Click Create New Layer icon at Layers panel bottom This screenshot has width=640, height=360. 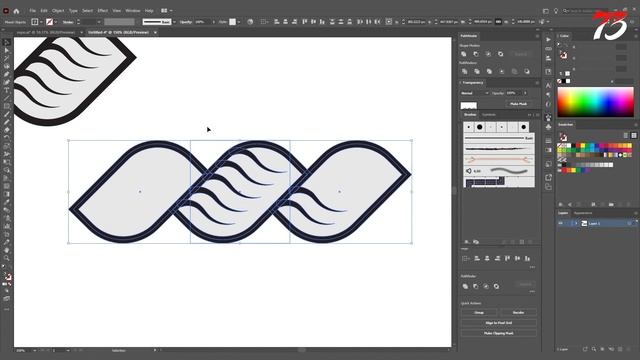pyautogui.click(x=620, y=349)
